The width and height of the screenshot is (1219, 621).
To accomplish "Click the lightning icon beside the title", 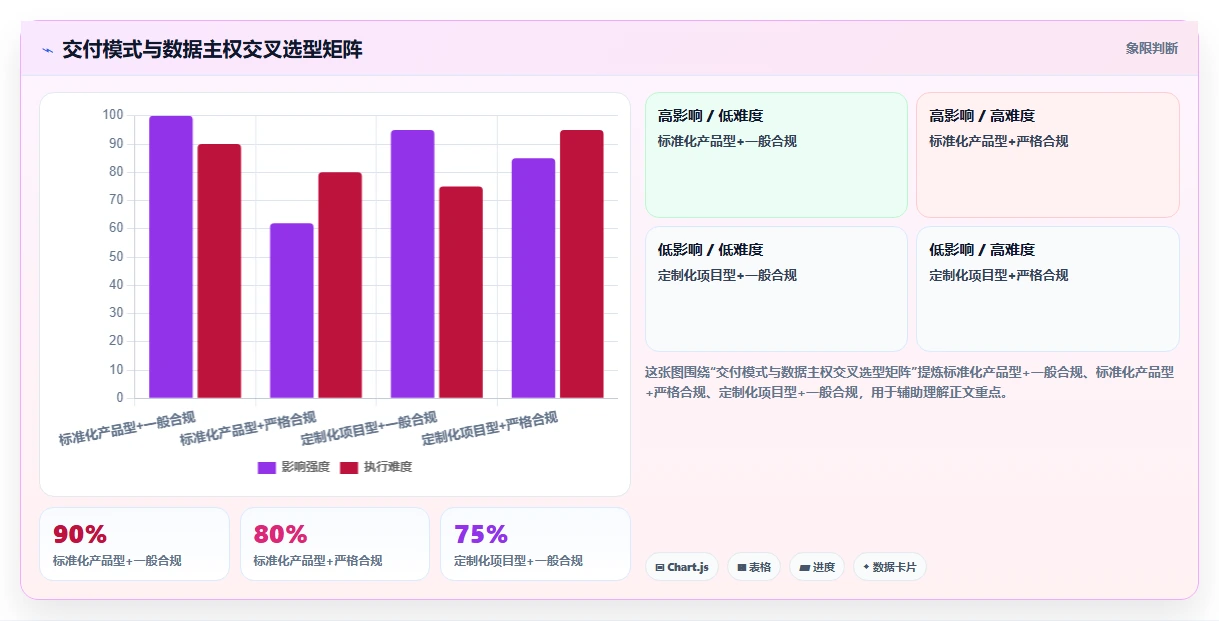I will pyautogui.click(x=47, y=50).
